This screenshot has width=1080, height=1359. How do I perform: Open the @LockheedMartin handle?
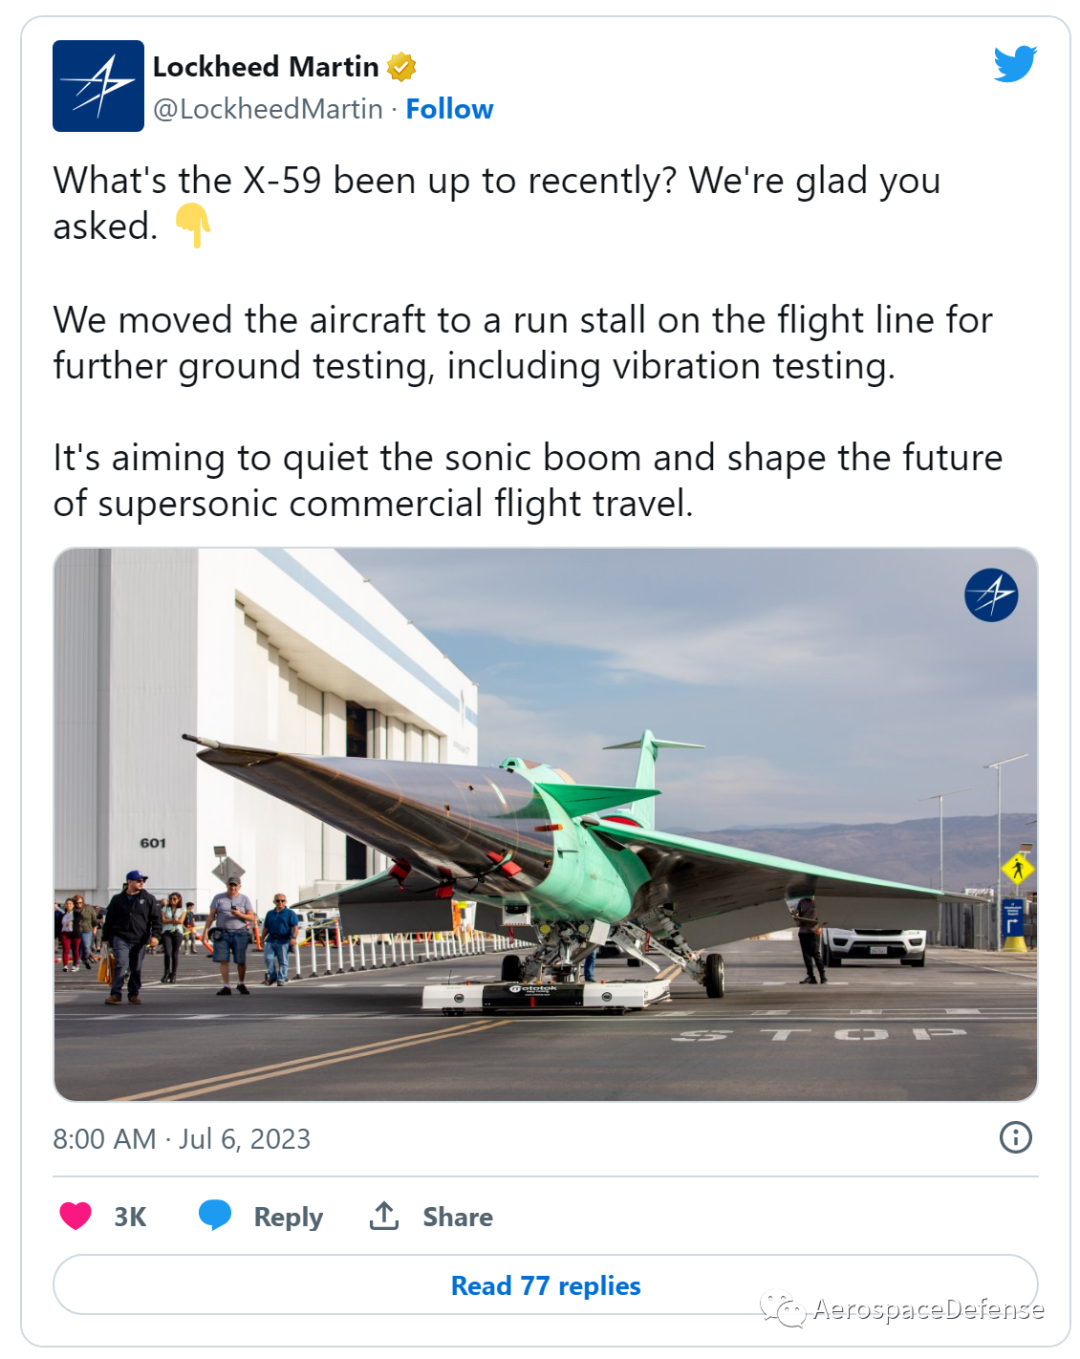point(268,109)
